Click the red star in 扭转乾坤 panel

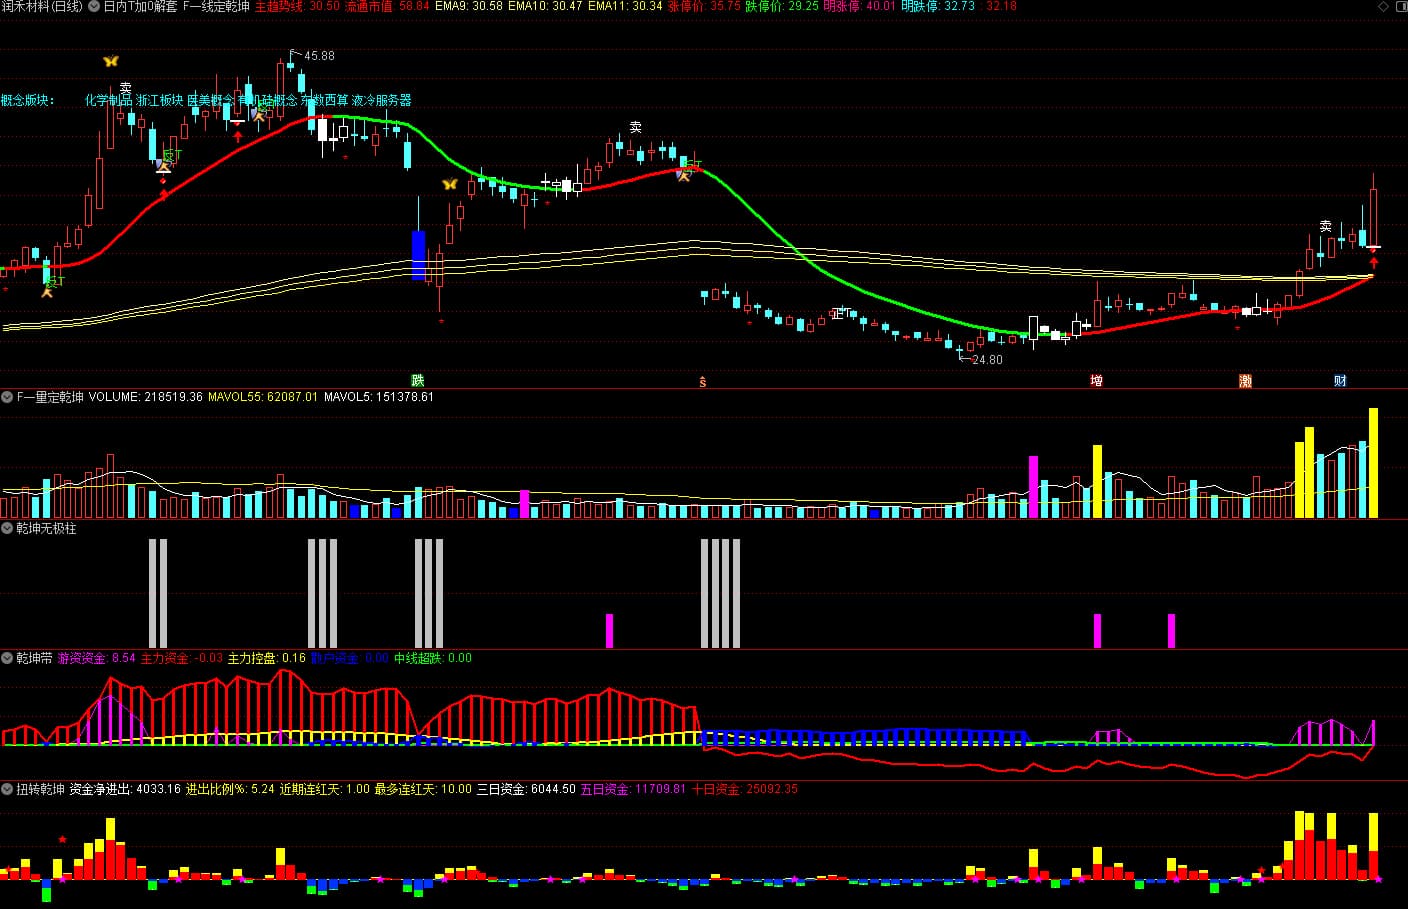[x=62, y=839]
